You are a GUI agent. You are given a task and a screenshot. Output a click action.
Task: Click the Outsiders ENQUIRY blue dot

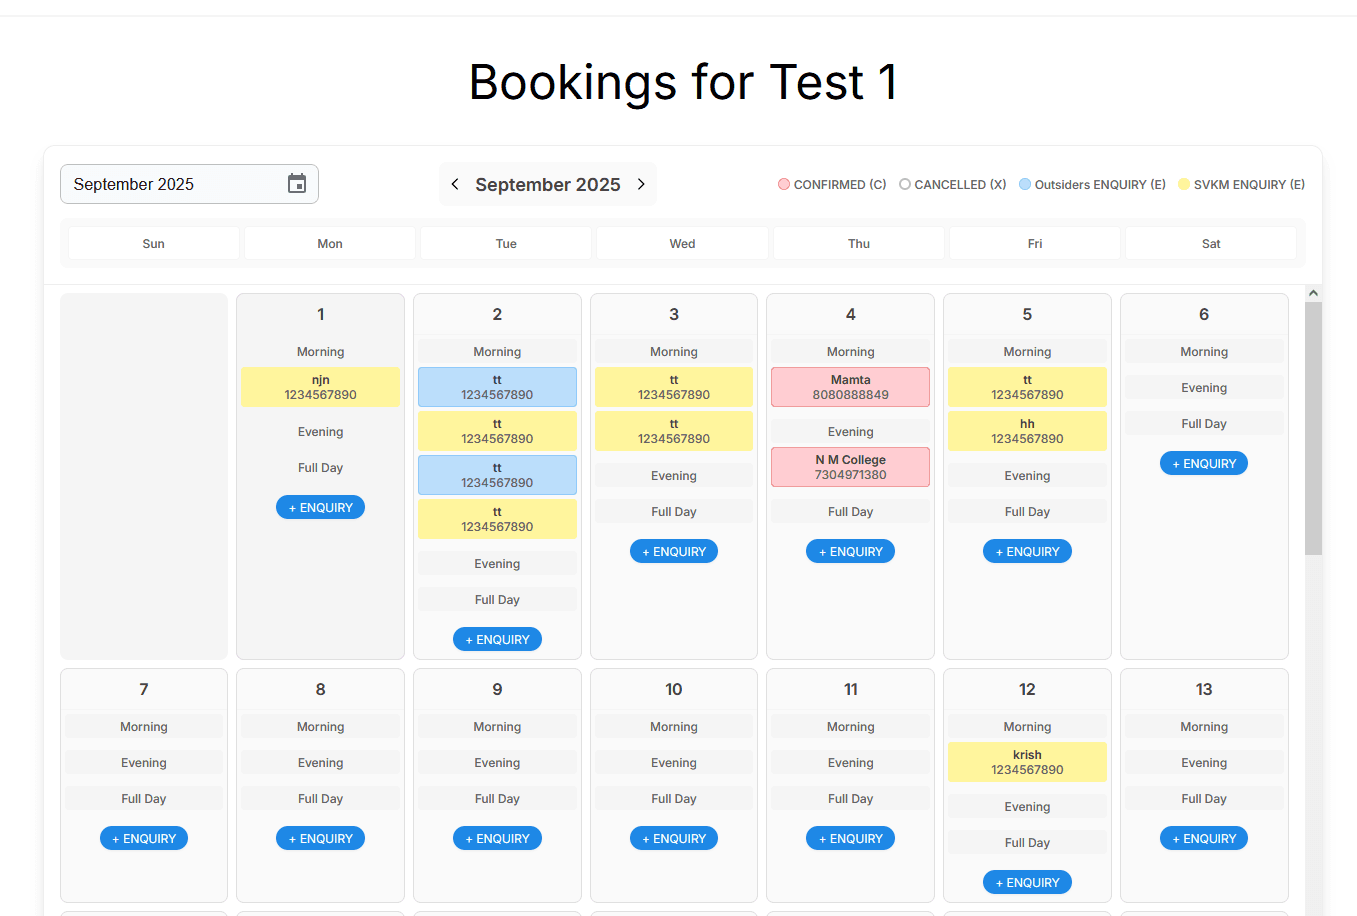click(x=1025, y=184)
